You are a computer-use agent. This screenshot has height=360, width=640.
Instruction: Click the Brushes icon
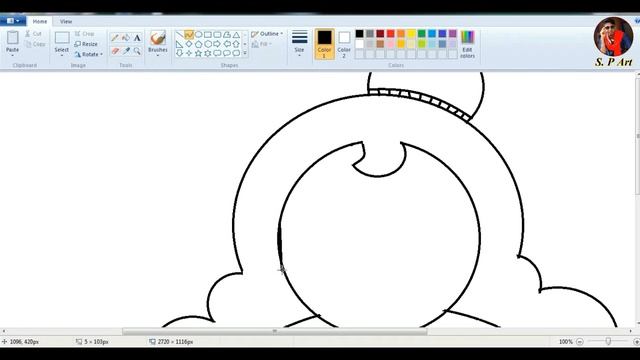pos(158,38)
